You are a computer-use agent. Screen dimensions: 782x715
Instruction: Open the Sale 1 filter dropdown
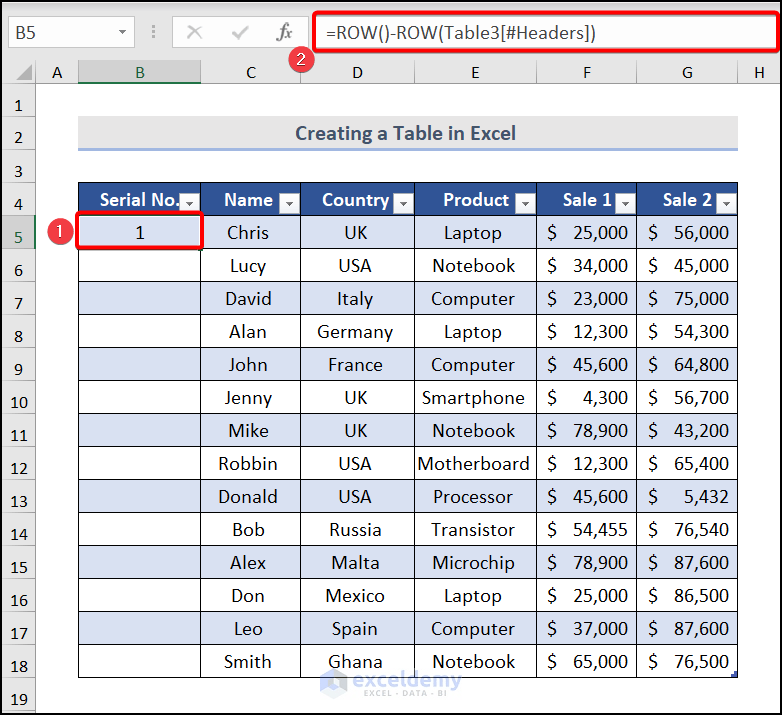[x=625, y=203]
